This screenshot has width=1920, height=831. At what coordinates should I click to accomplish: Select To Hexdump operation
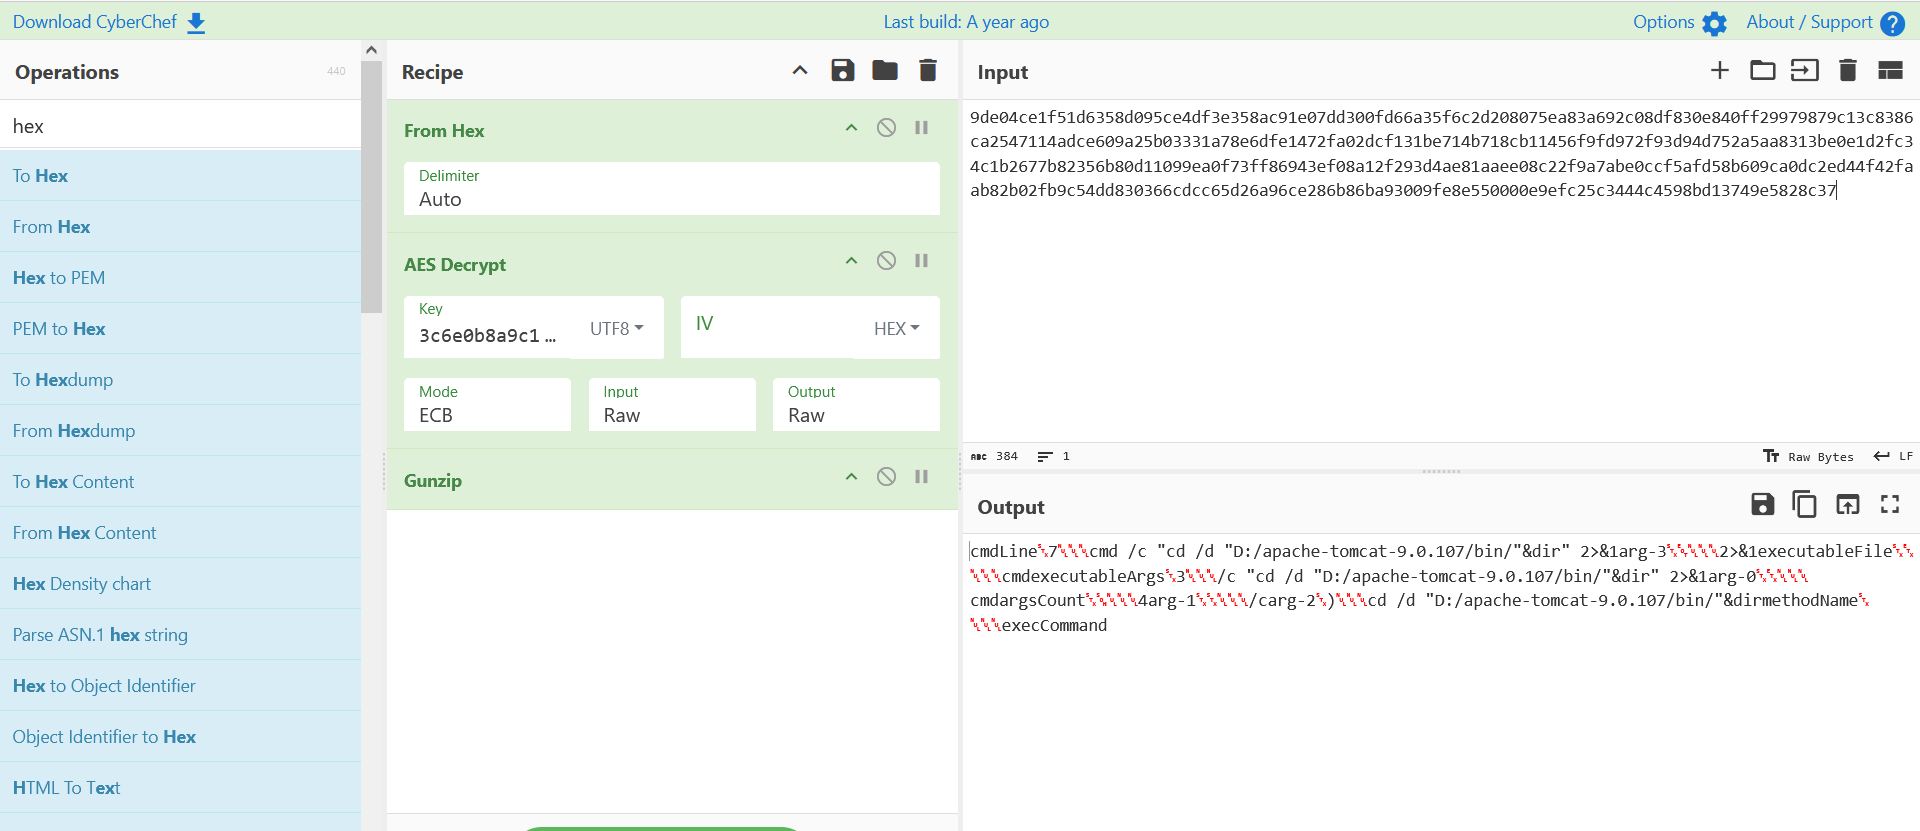180,380
